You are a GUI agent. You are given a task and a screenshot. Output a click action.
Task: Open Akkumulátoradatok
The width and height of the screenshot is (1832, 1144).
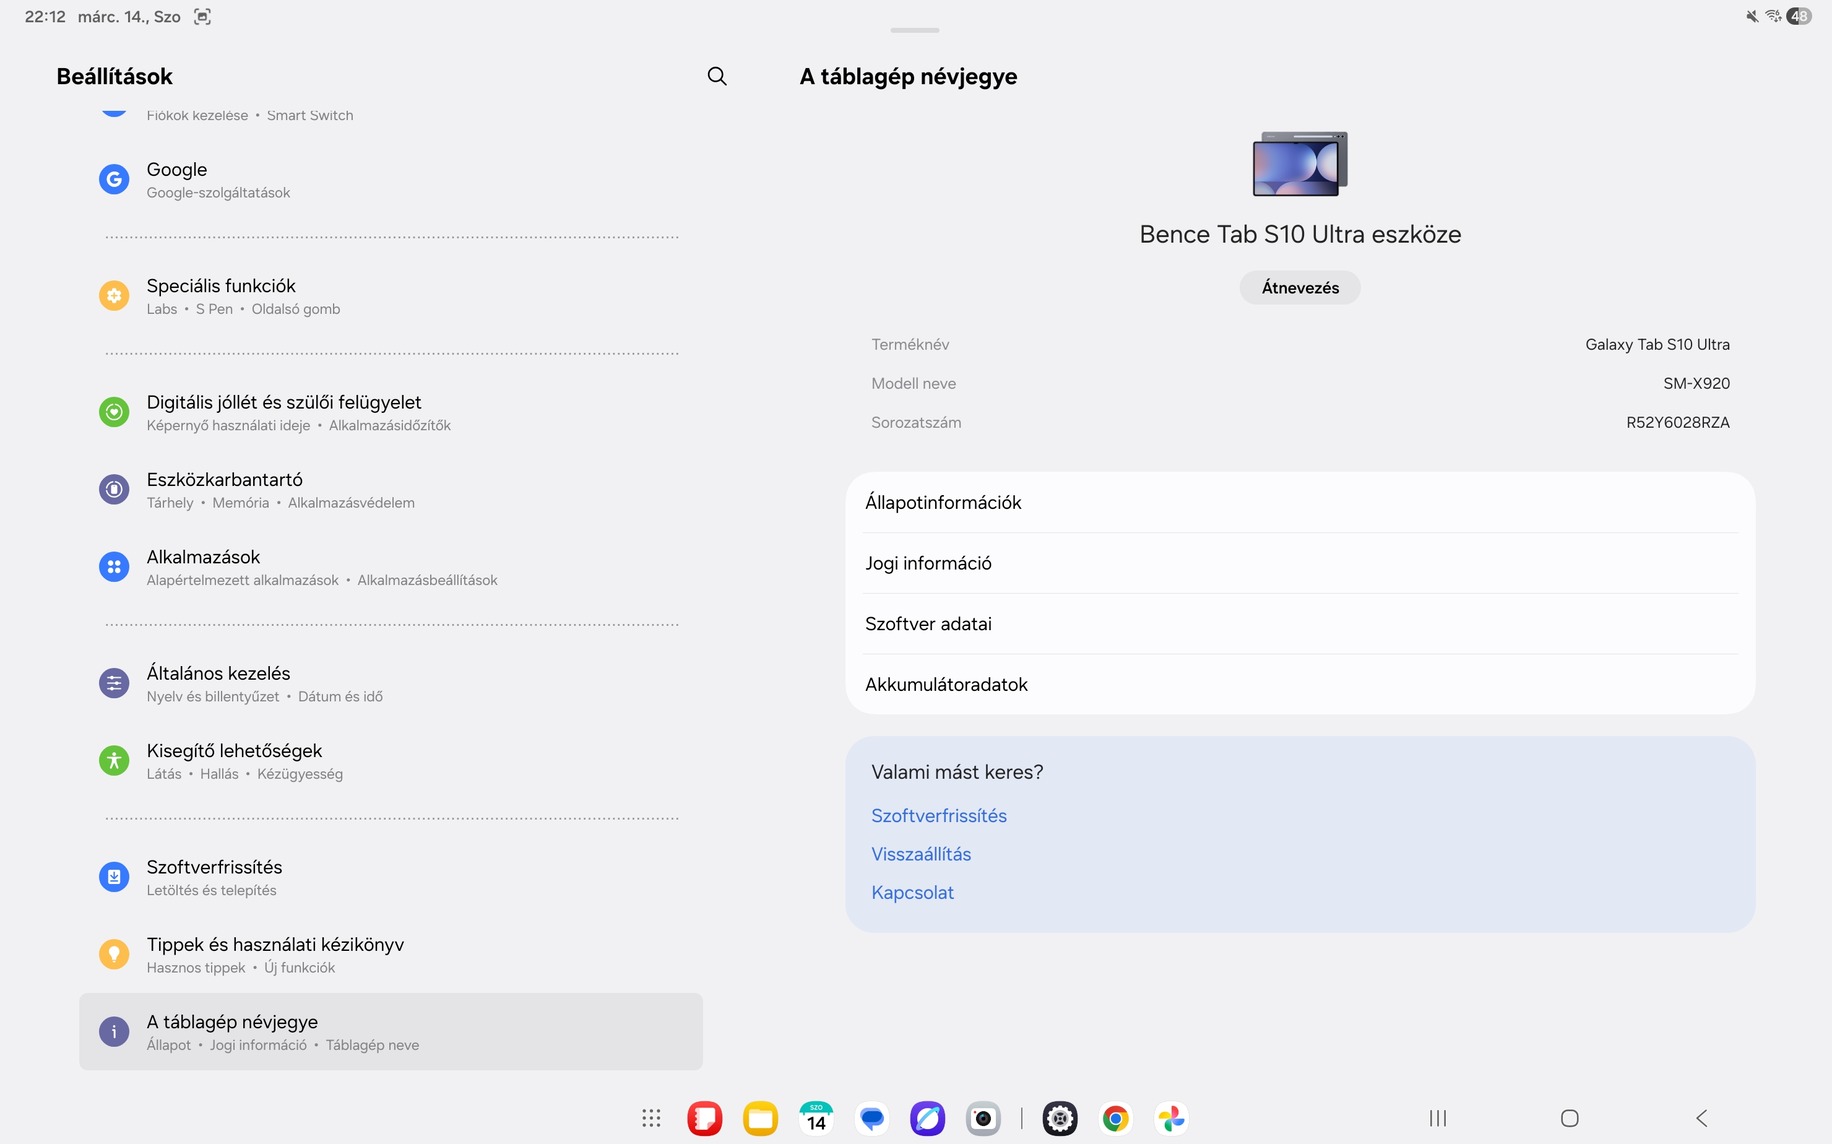(1300, 684)
